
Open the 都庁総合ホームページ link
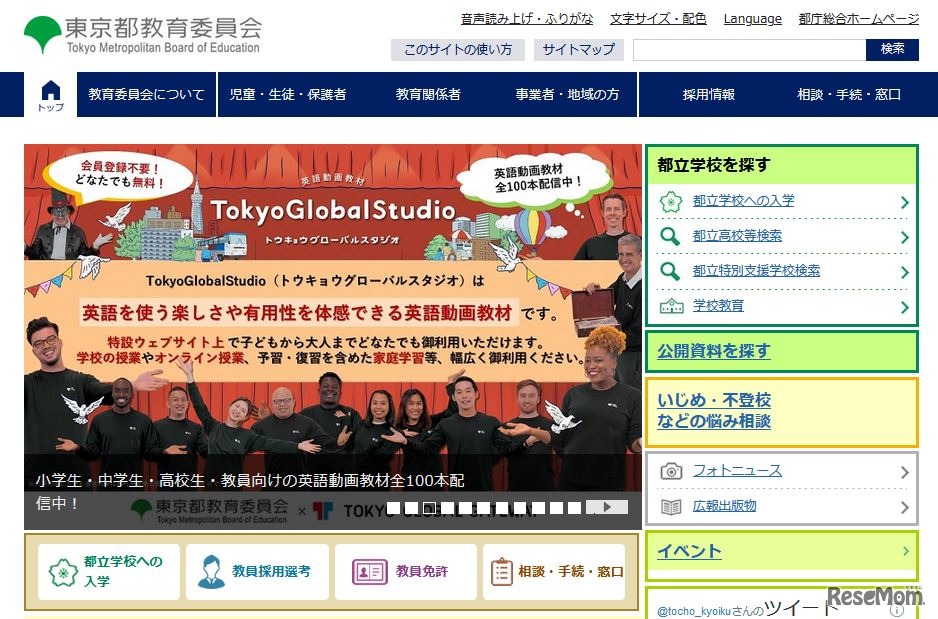[858, 19]
